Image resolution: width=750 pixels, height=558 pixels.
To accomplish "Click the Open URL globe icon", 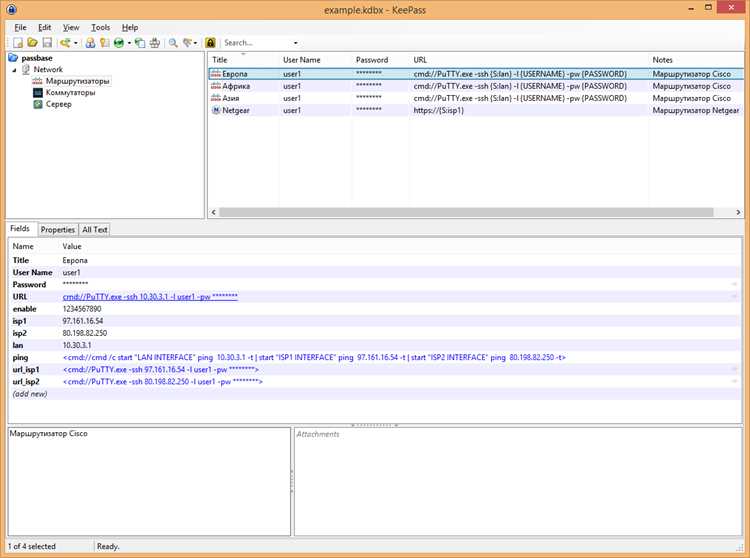I will [119, 43].
